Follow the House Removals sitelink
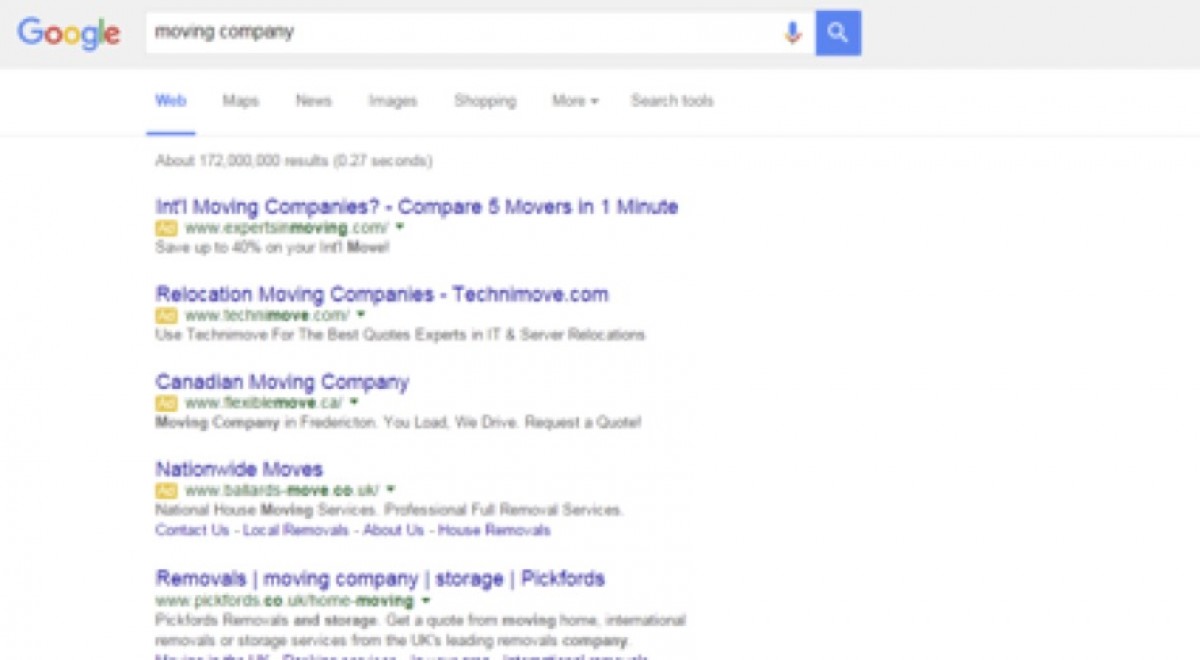 click(494, 530)
